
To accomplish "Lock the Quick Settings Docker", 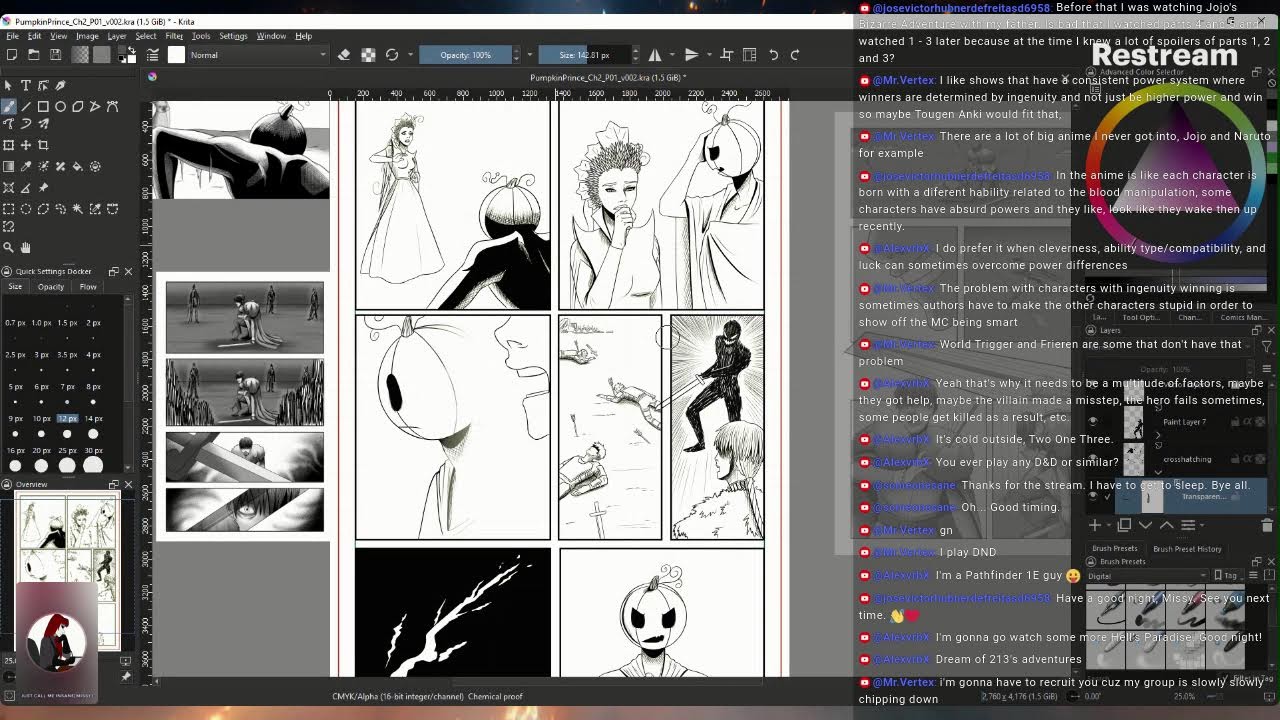I will coord(6,271).
